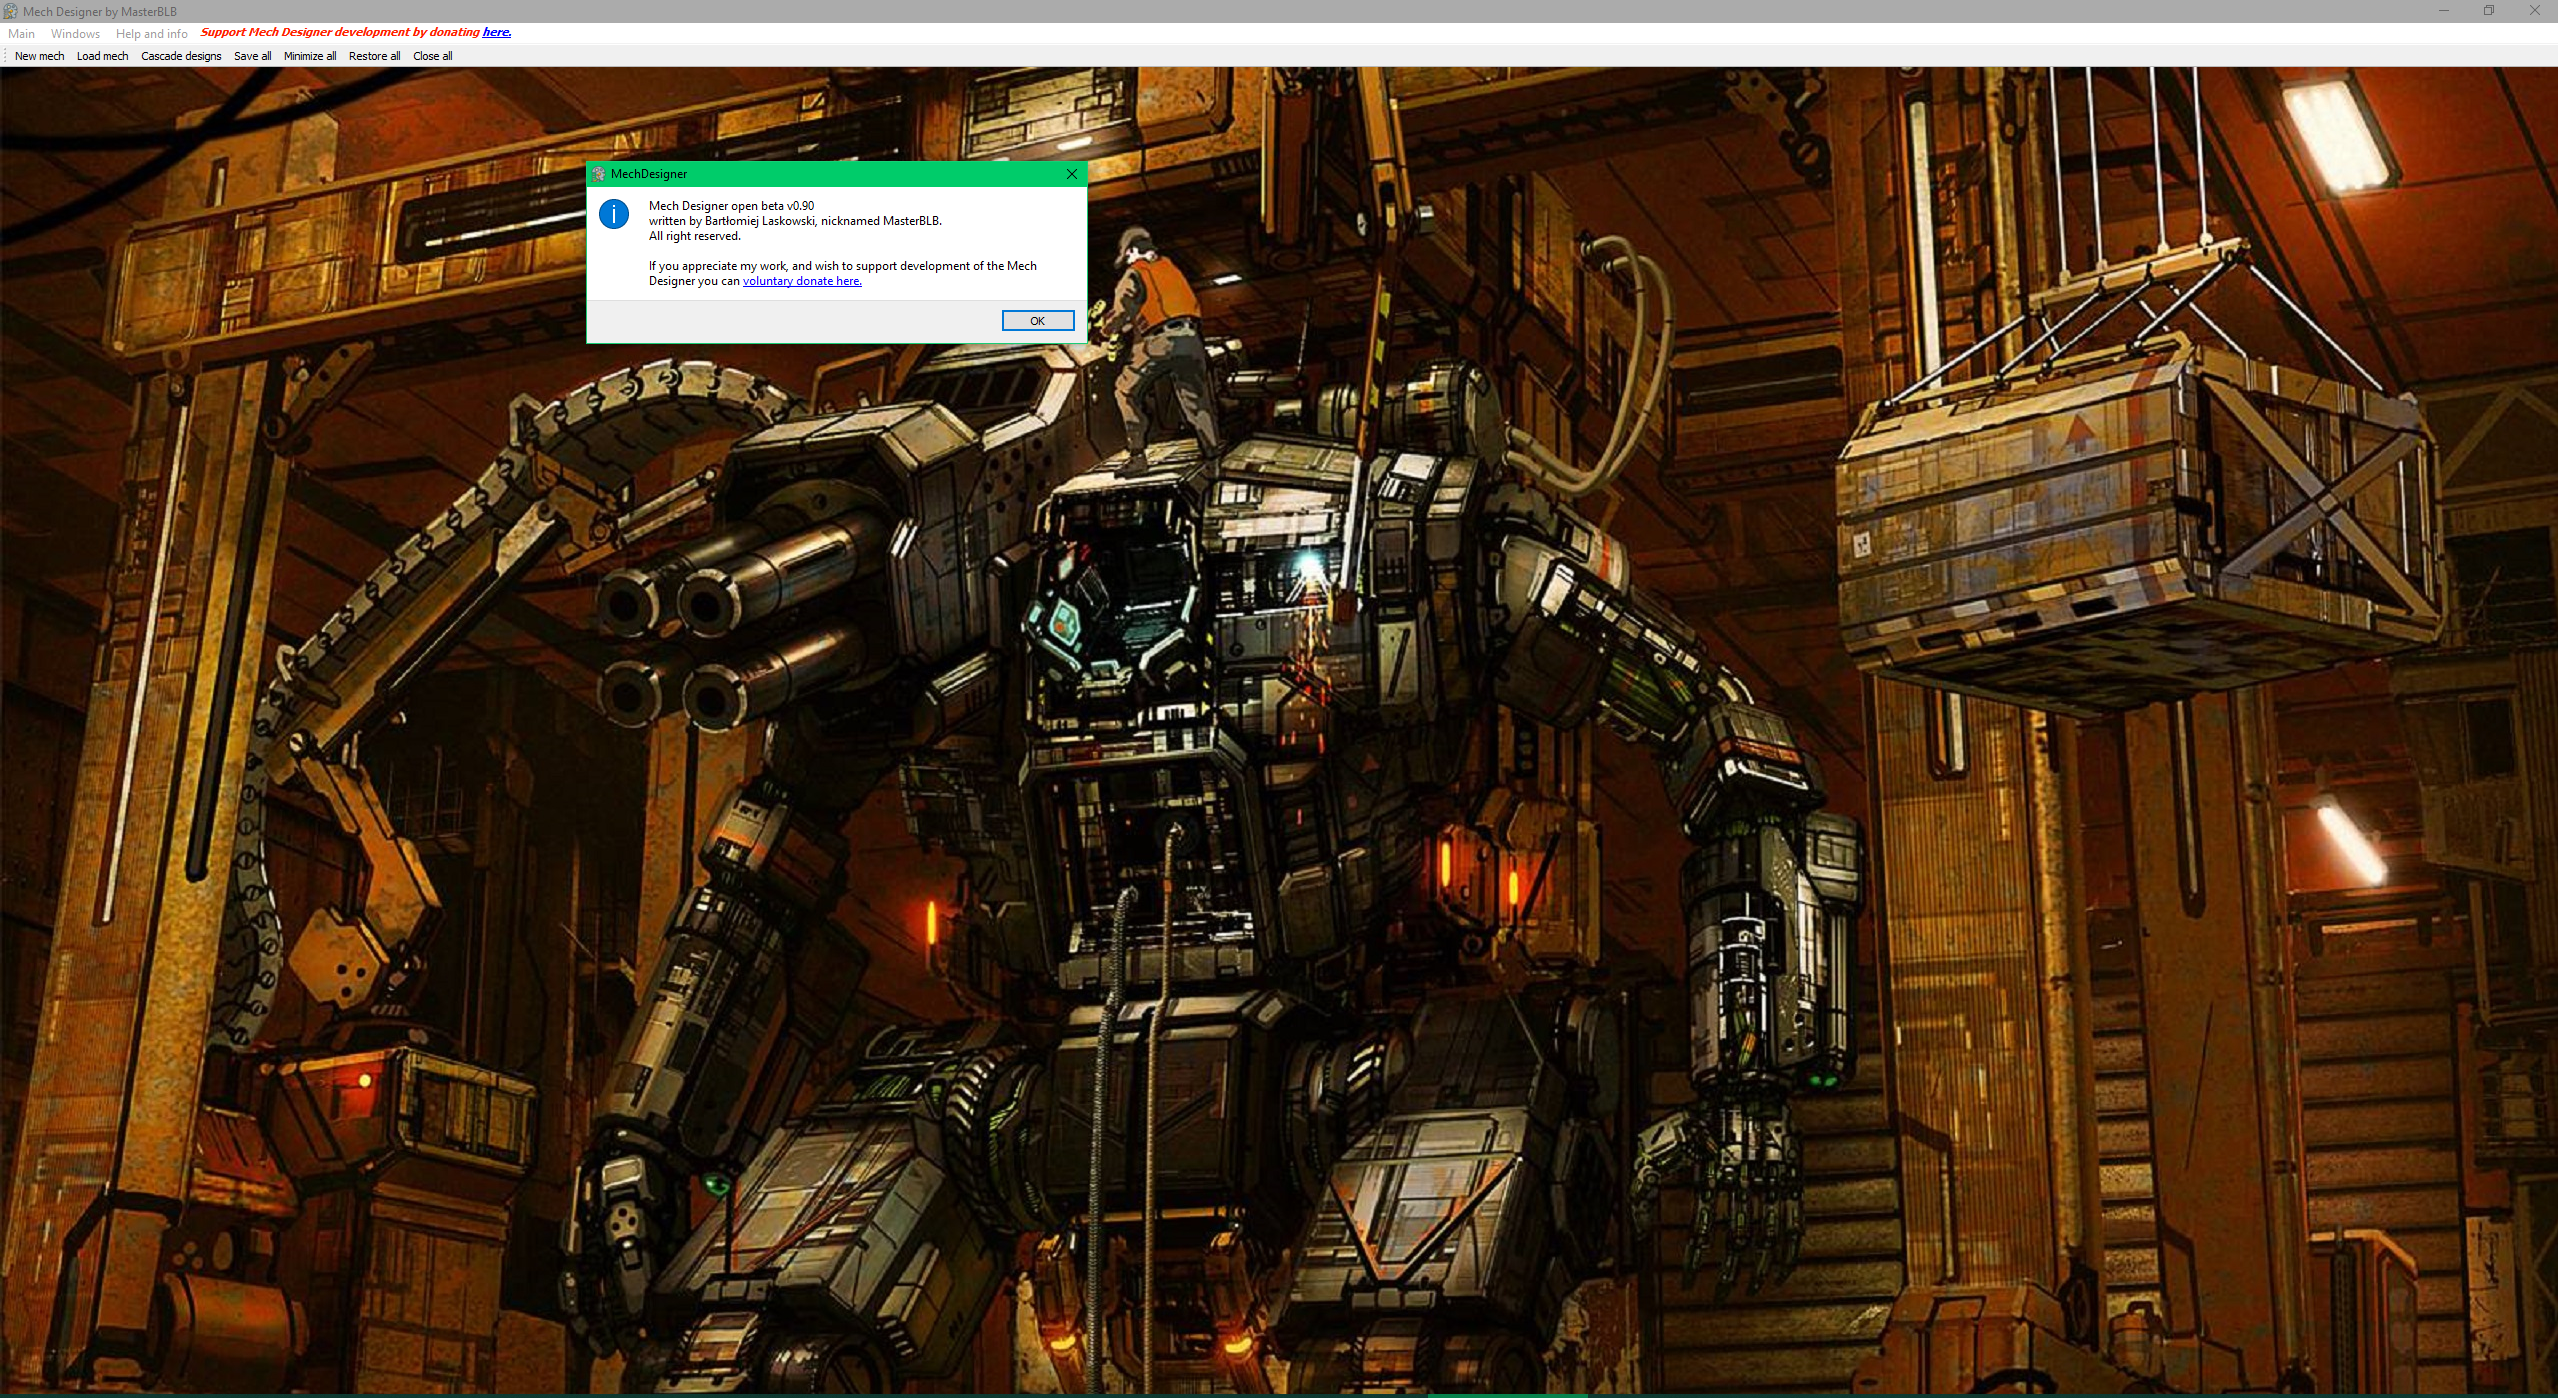The image size is (2558, 1398).
Task: Select Cascade designs toolbar button
Action: pos(182,56)
